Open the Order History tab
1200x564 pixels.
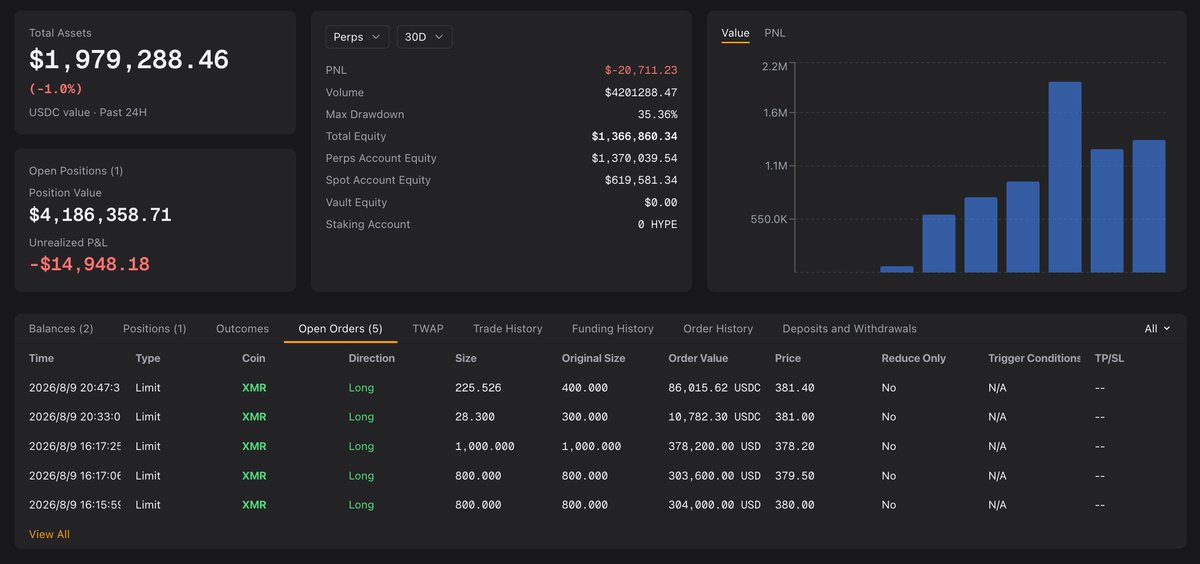pyautogui.click(x=718, y=328)
